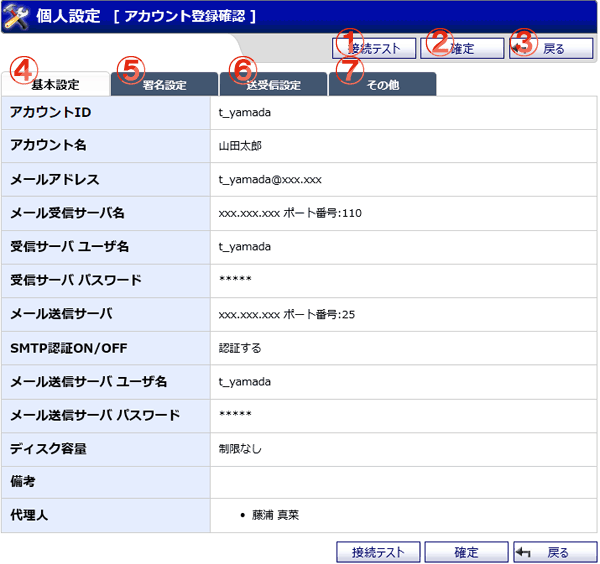
Task: Click the sending server value with port 25
Action: (287, 315)
